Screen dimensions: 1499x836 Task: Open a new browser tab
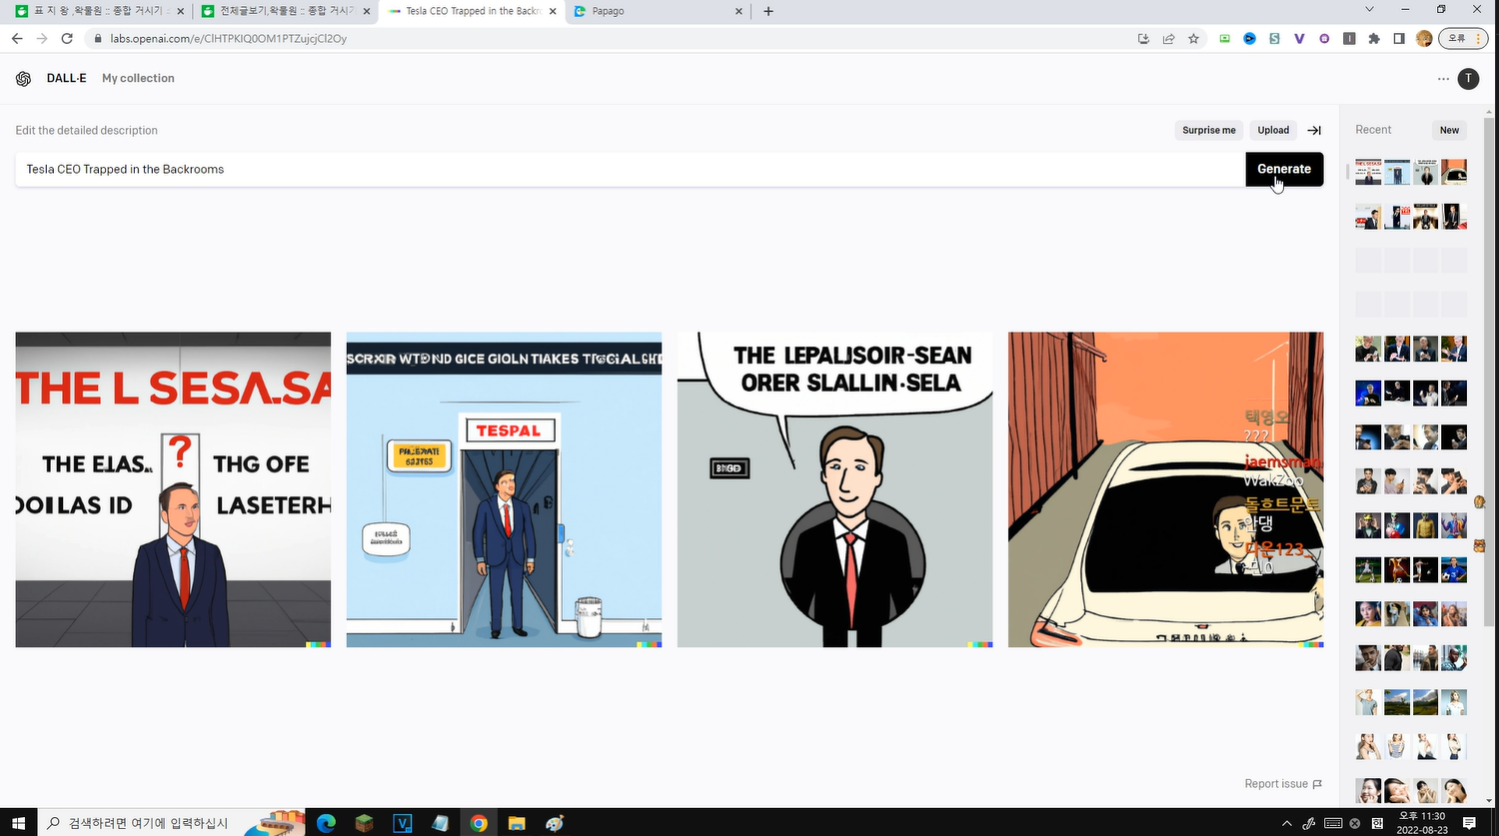coord(768,11)
